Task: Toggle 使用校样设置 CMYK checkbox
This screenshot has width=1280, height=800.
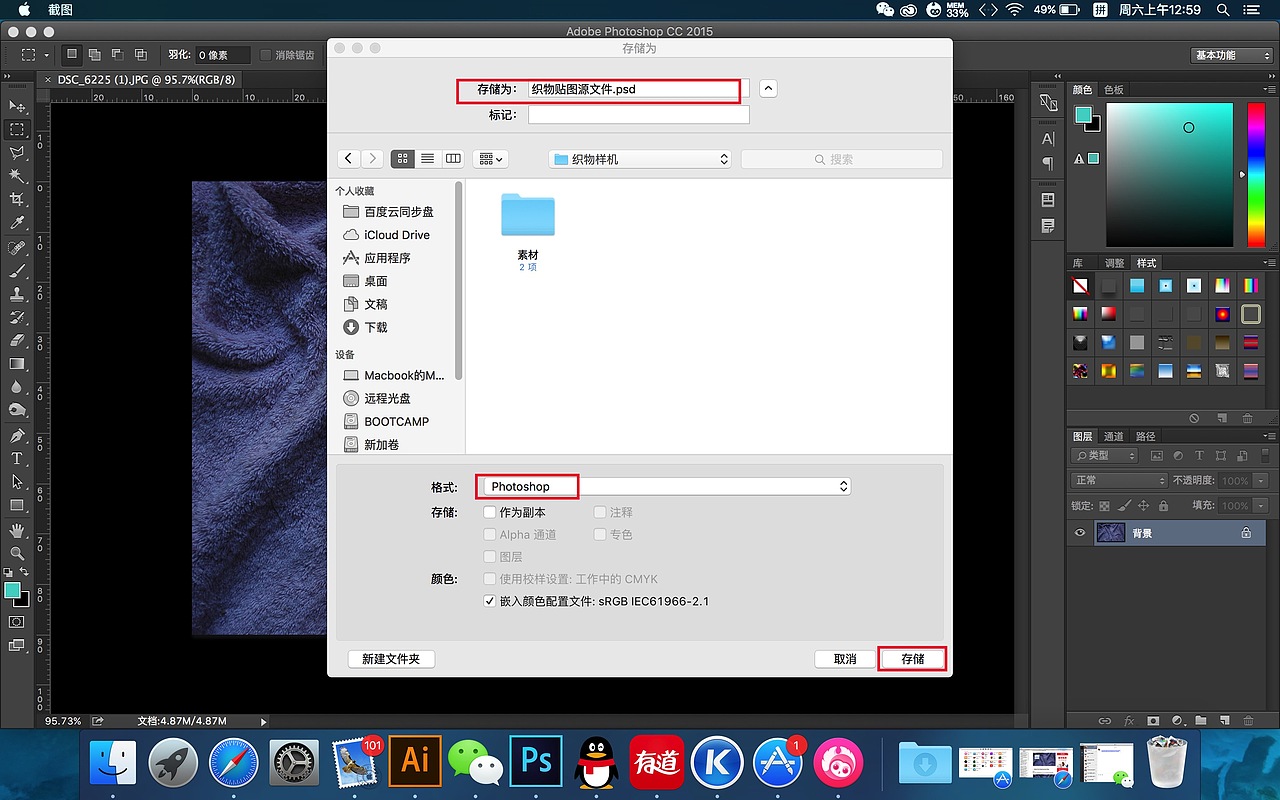Action: (x=490, y=579)
